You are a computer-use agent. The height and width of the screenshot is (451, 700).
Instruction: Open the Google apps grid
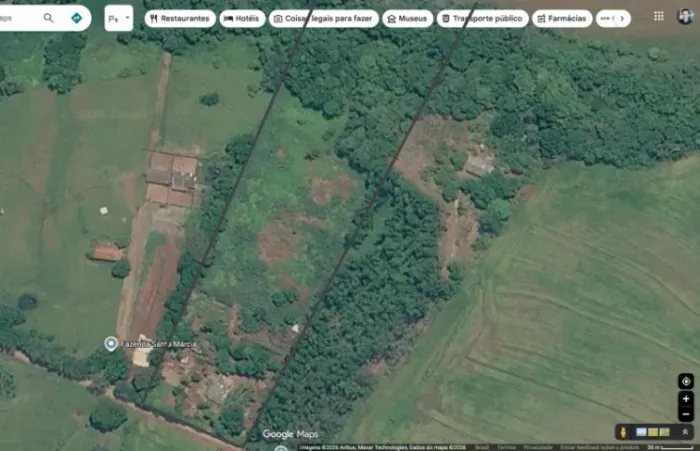click(x=658, y=17)
